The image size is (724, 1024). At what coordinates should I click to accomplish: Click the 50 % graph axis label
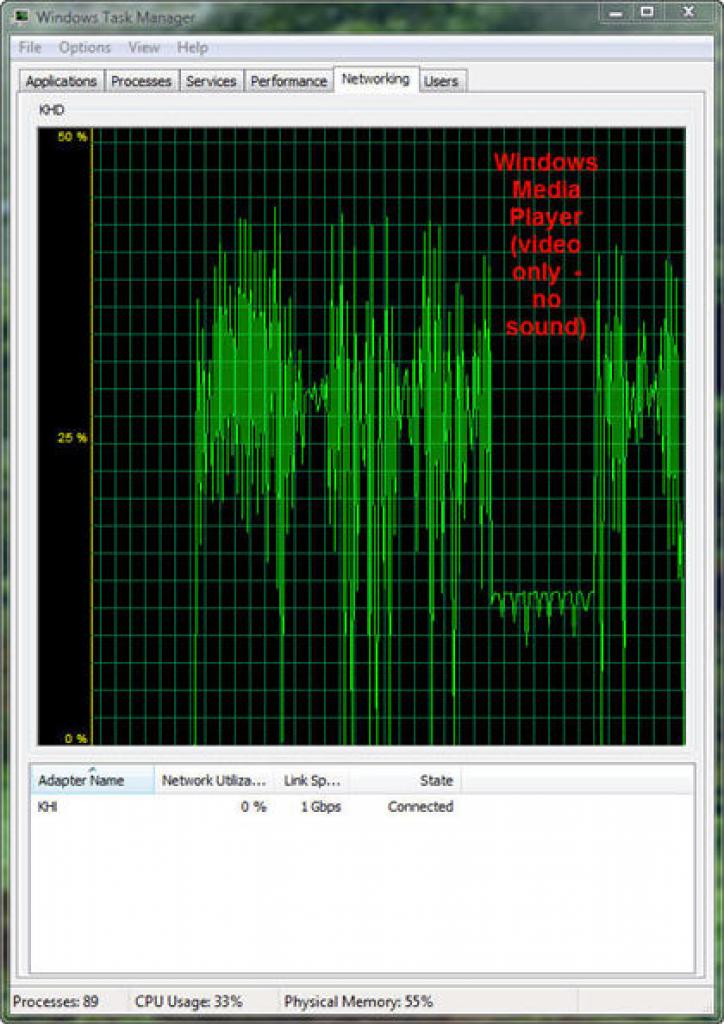point(72,136)
